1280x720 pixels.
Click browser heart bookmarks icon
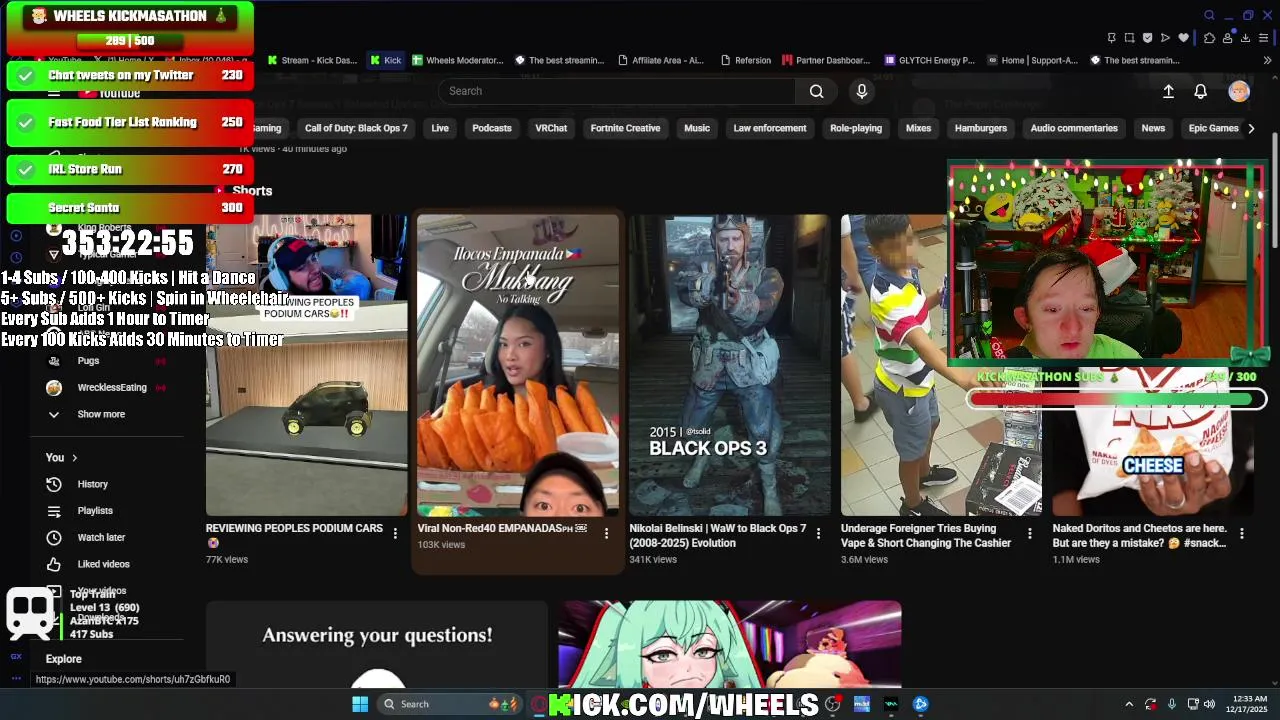1184,38
